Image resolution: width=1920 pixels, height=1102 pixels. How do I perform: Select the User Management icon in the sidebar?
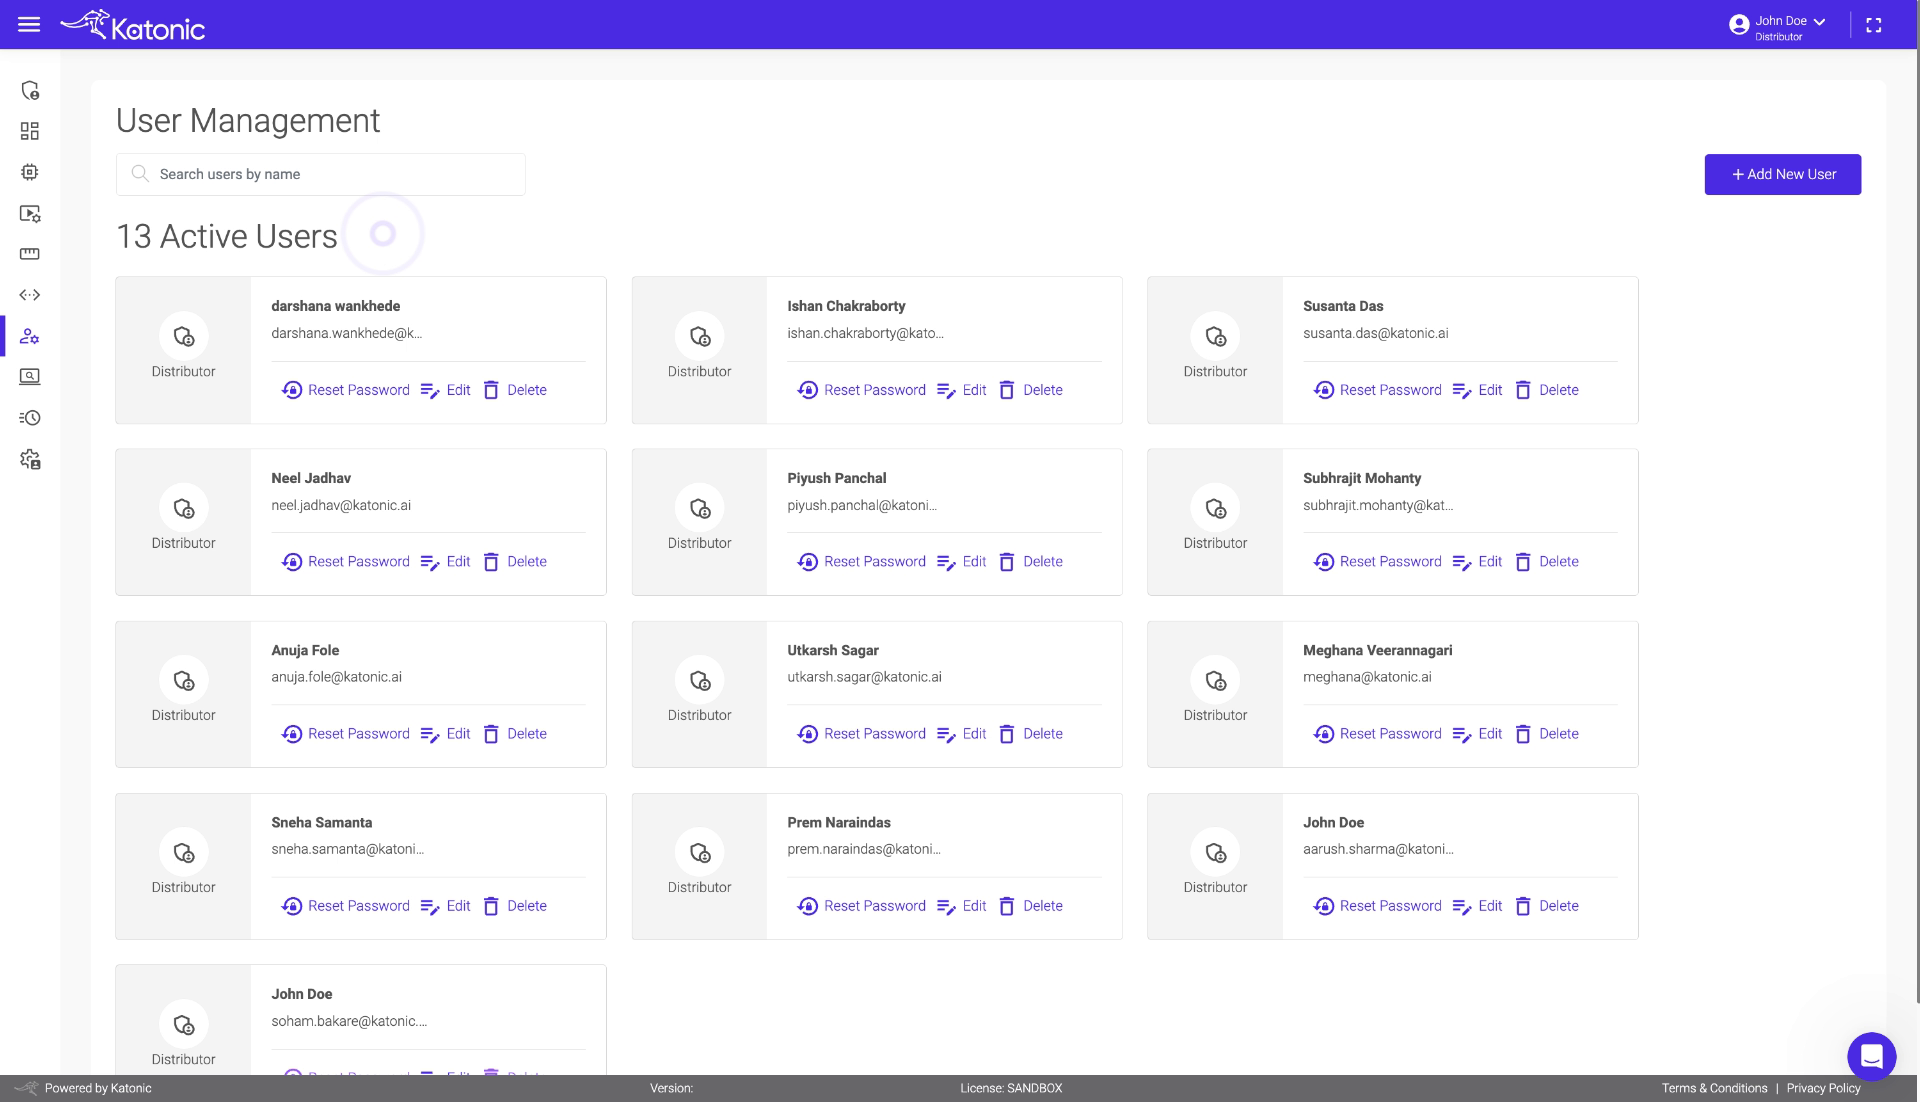click(30, 336)
